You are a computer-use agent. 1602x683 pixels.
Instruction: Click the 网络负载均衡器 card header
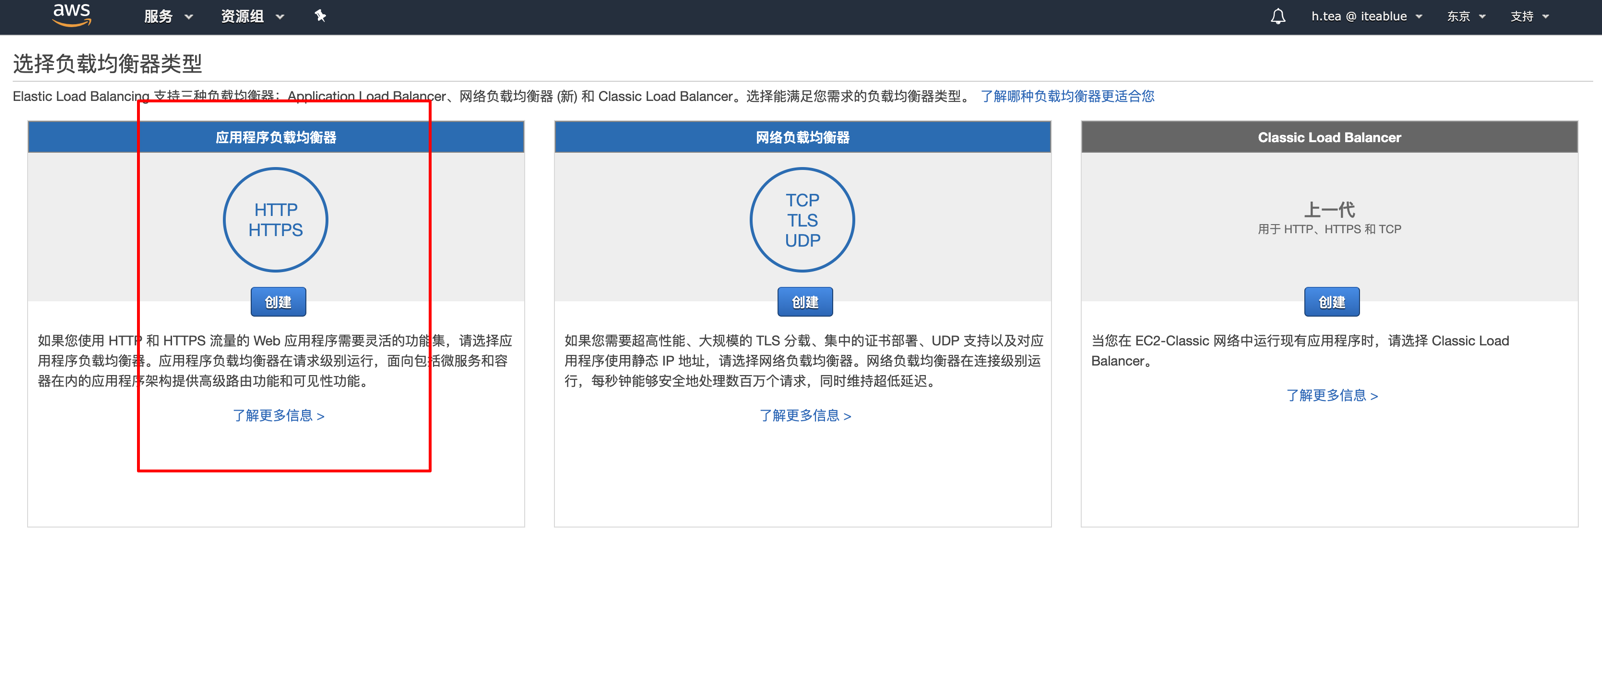(x=802, y=138)
